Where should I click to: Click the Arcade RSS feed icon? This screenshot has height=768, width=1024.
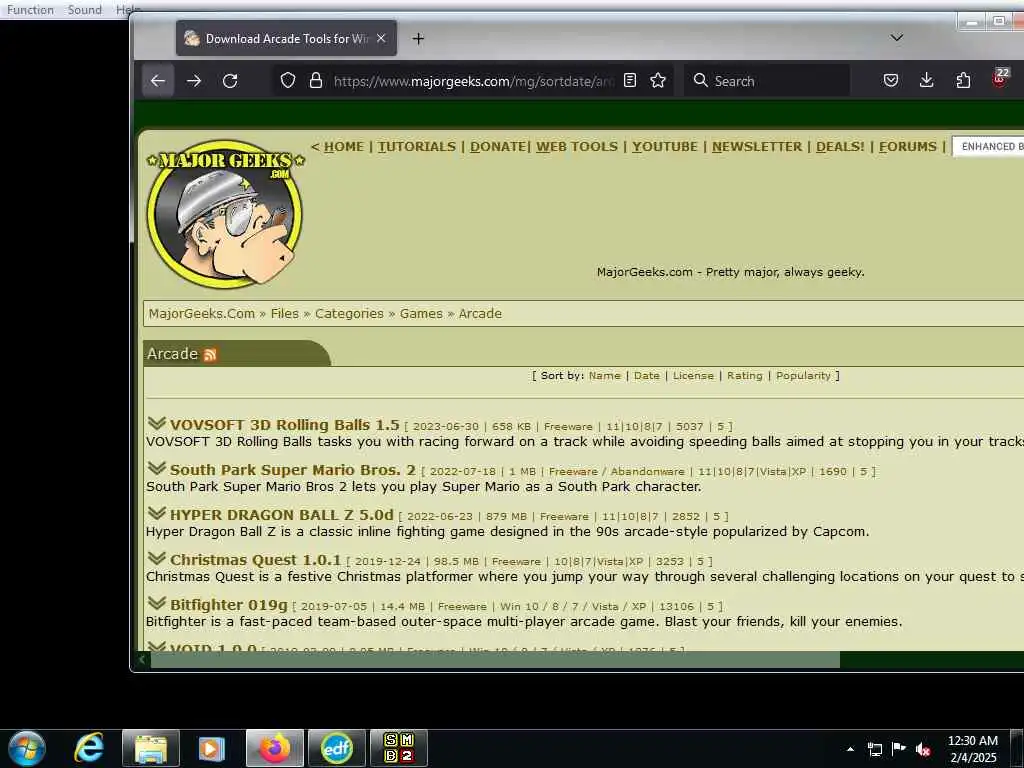[210, 355]
